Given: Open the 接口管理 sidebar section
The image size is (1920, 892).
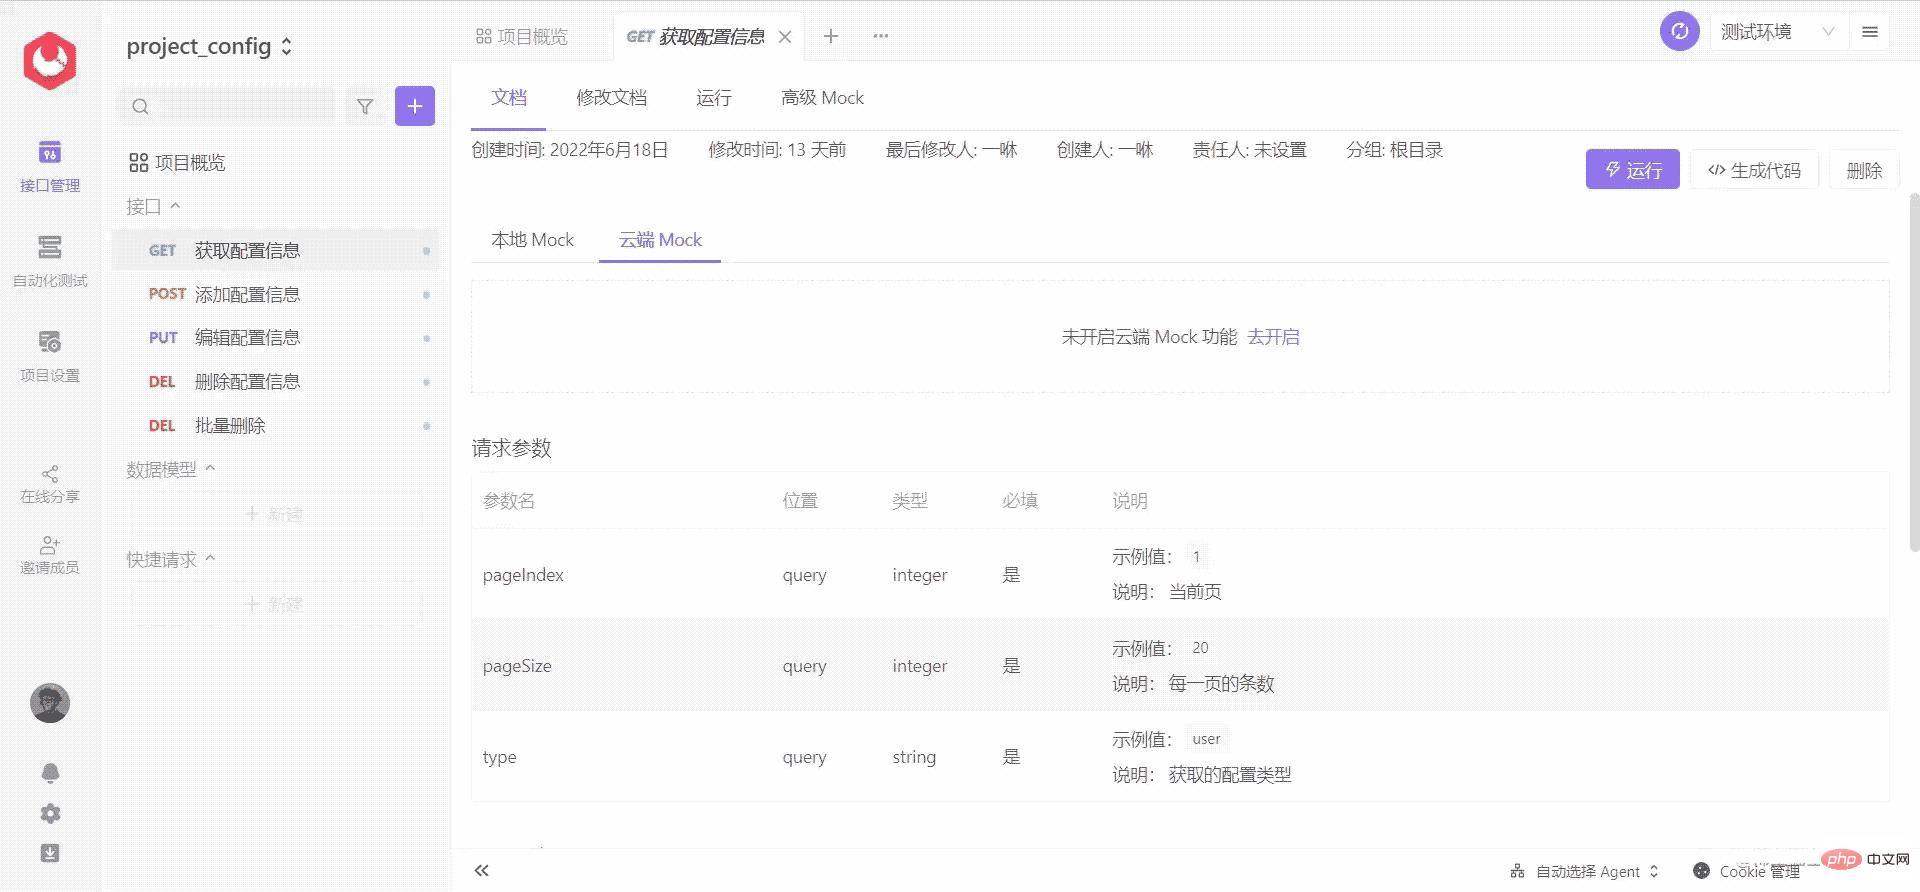Looking at the screenshot, I should (x=50, y=166).
